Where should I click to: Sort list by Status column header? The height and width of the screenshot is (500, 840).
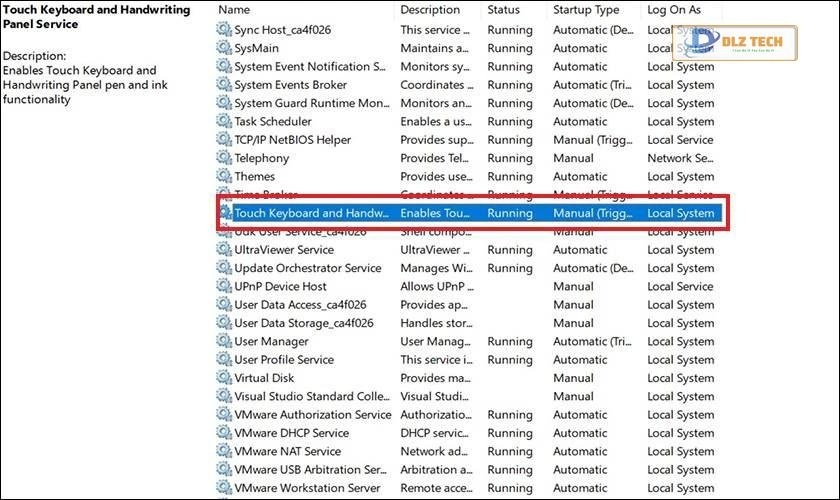coord(504,9)
